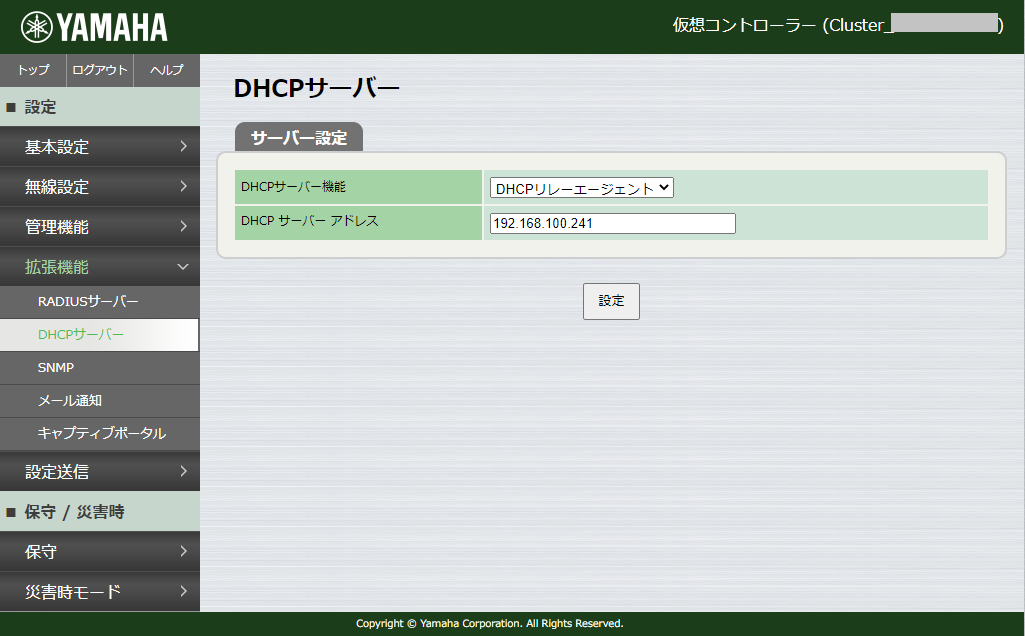The image size is (1025, 636).
Task: Click the DHCP server address input field
Action: pyautogui.click(x=611, y=223)
